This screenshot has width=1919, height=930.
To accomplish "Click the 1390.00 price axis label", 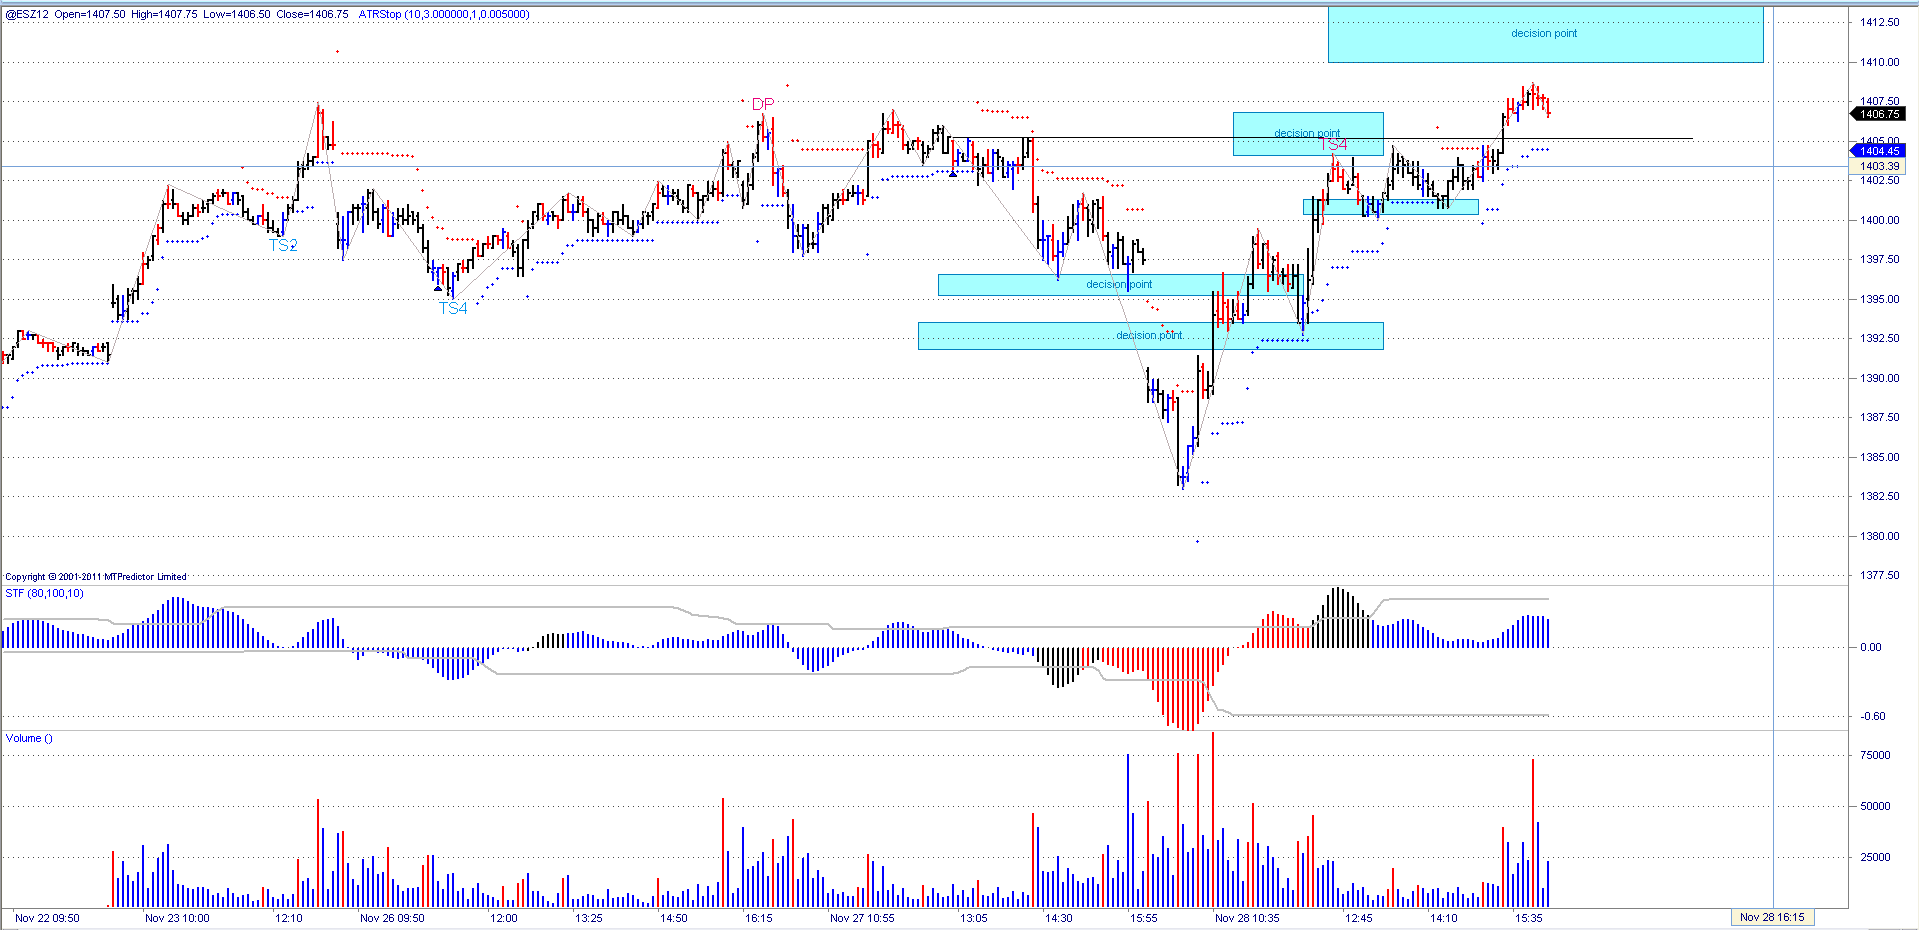I will (1880, 378).
